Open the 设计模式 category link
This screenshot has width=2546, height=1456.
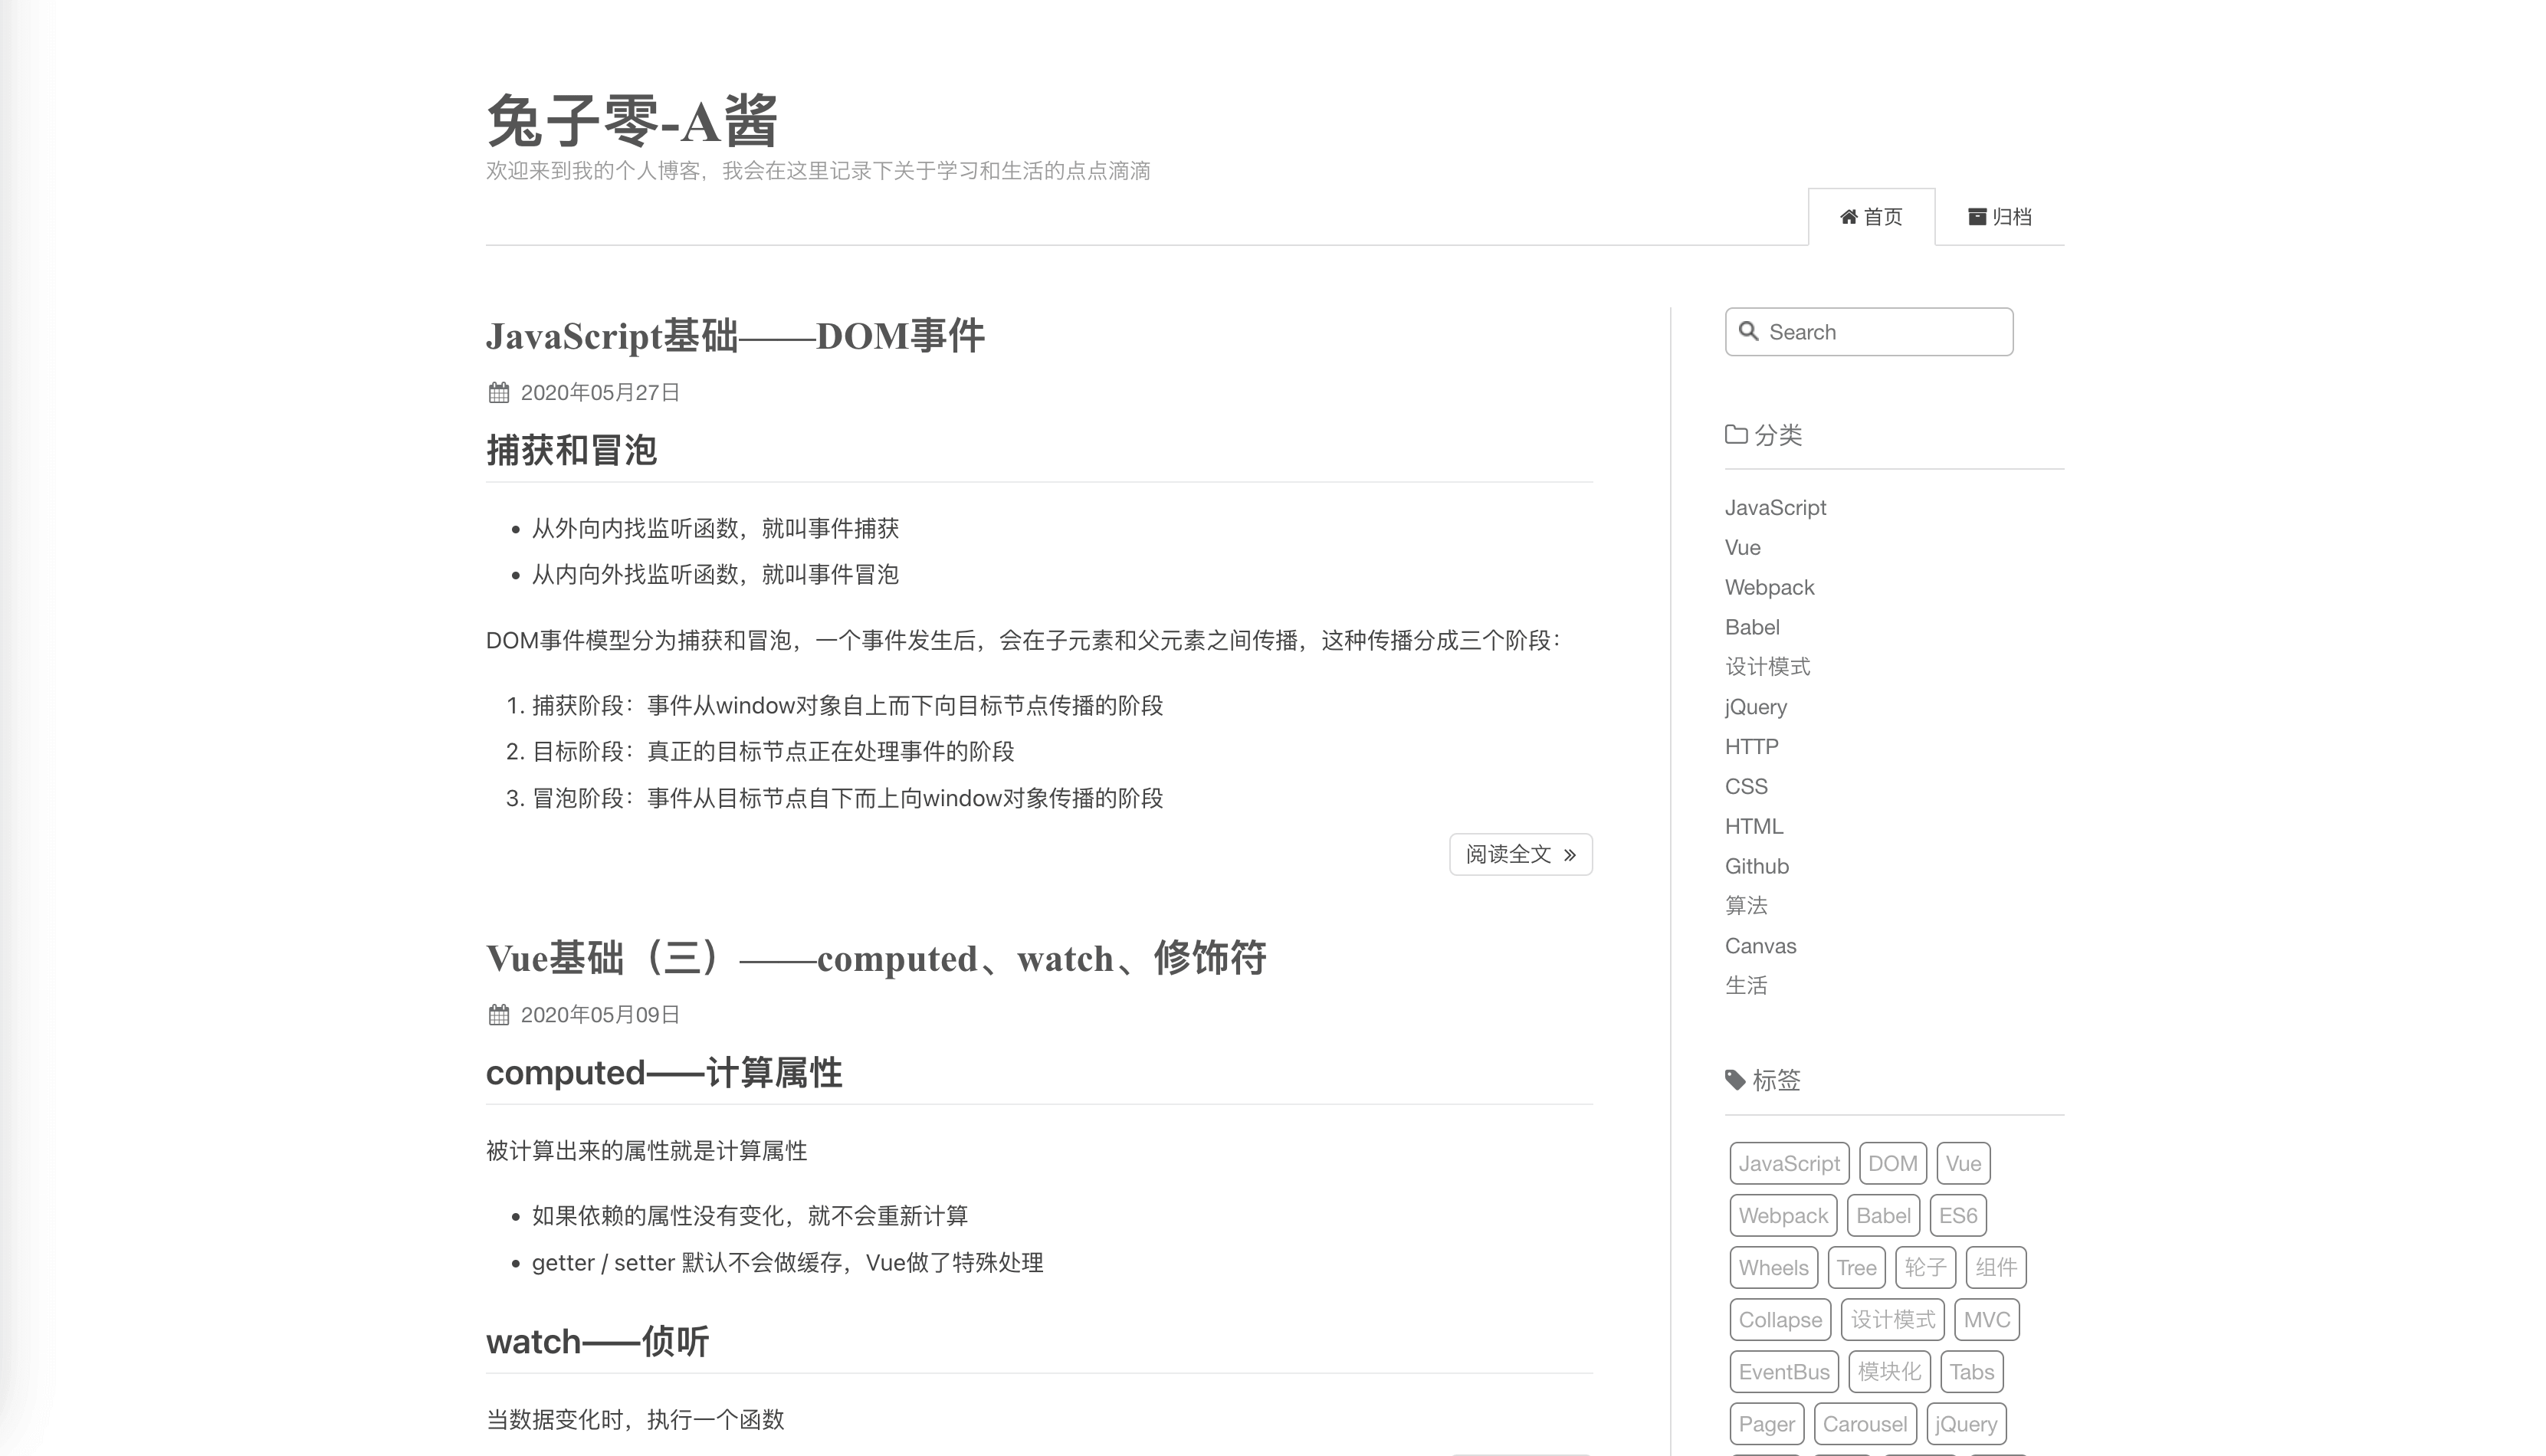(x=1767, y=666)
